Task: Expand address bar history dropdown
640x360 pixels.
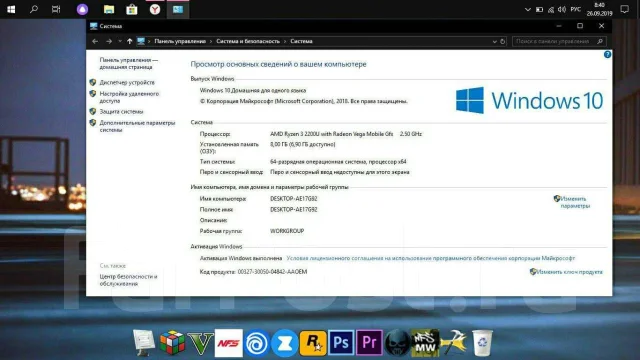Action: [494, 41]
